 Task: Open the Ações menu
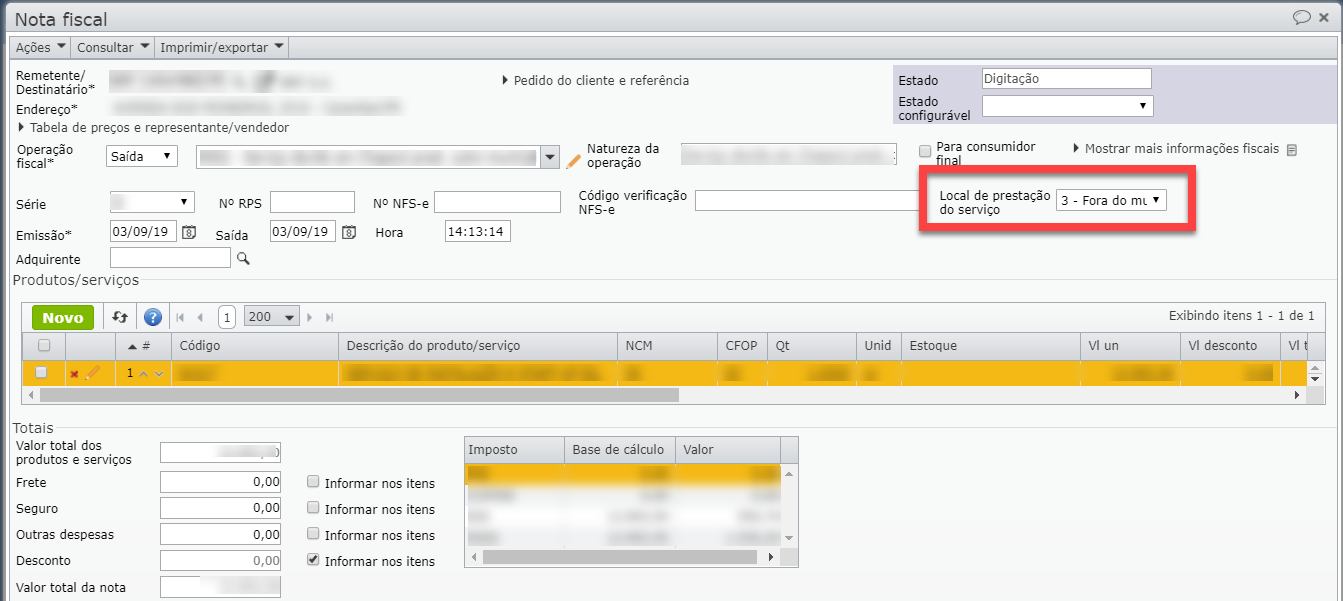pos(41,47)
